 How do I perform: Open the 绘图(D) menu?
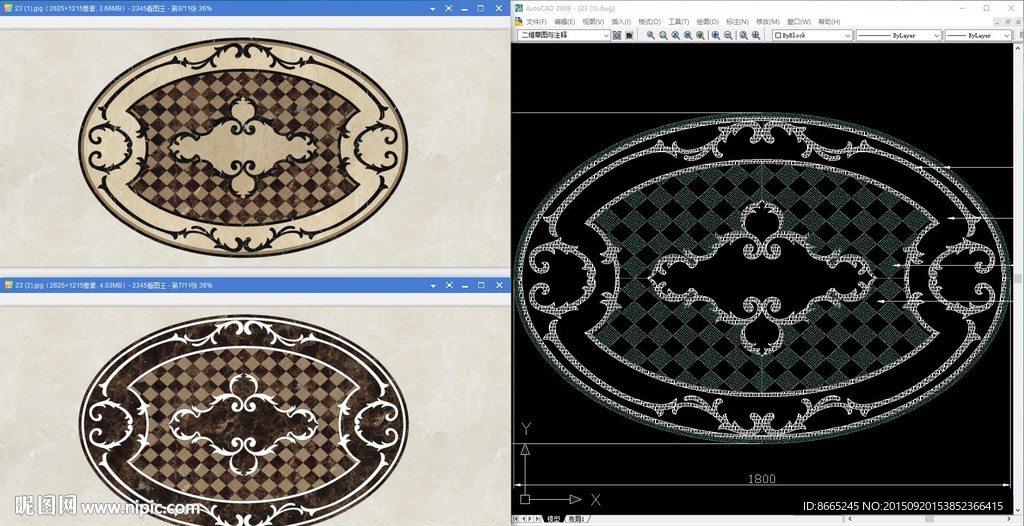tap(707, 22)
